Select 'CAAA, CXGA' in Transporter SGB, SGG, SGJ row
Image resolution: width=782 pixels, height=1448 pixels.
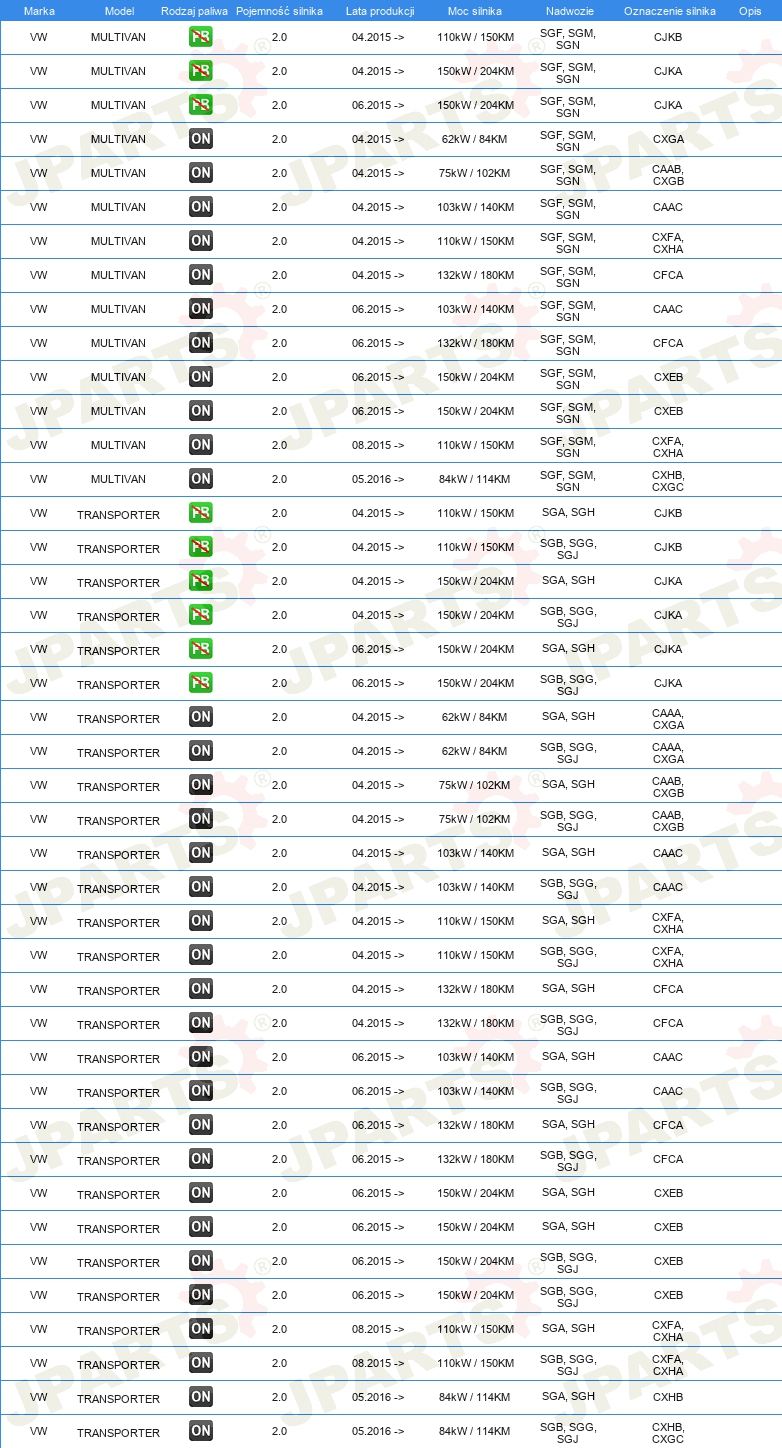pos(668,752)
